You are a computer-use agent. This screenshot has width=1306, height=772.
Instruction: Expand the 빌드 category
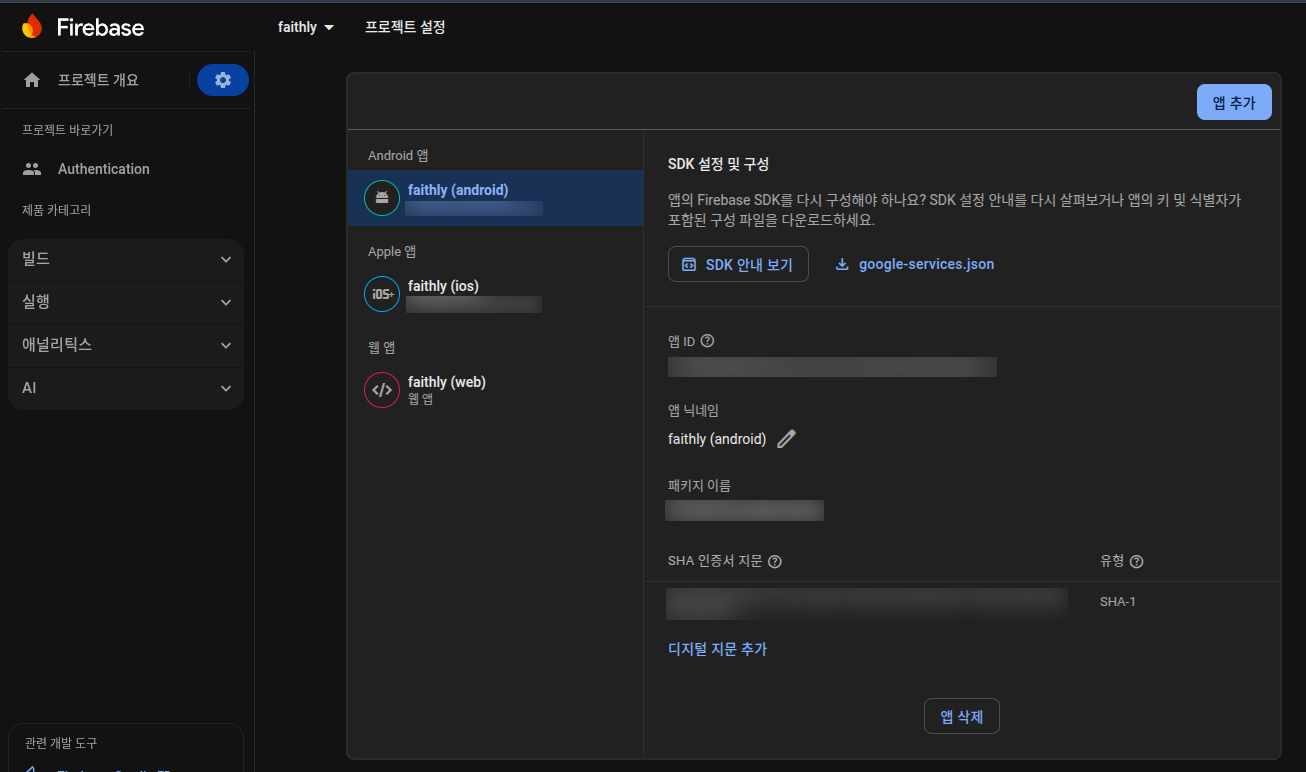point(126,259)
